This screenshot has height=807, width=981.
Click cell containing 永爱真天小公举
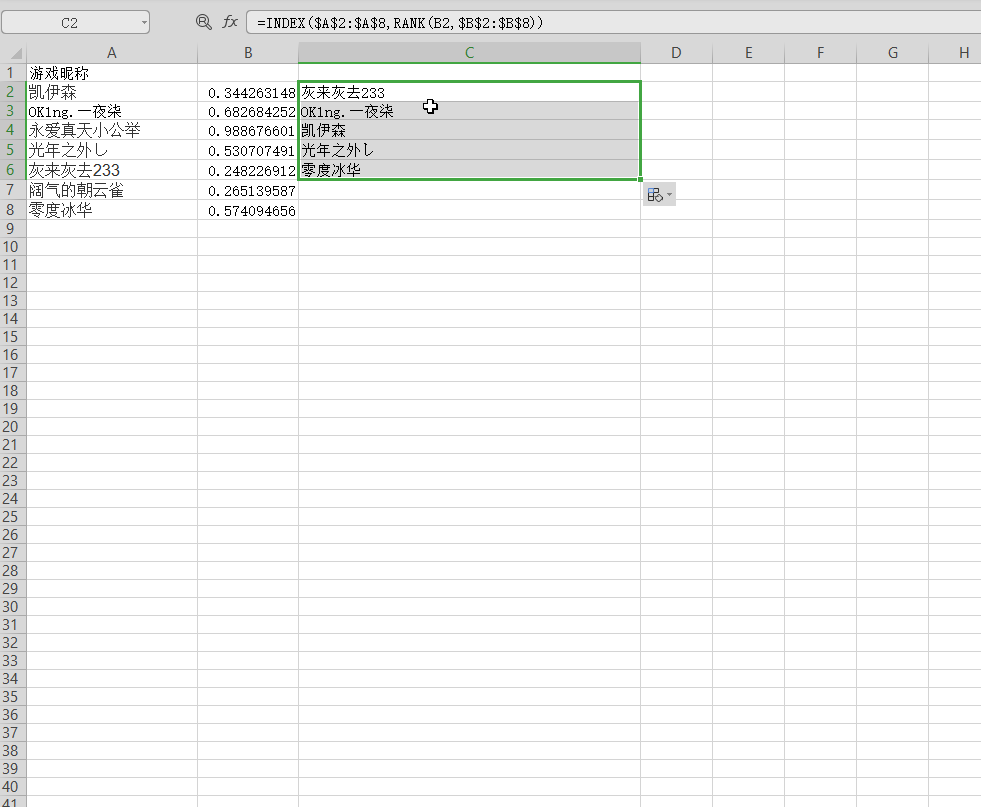[x=112, y=131]
